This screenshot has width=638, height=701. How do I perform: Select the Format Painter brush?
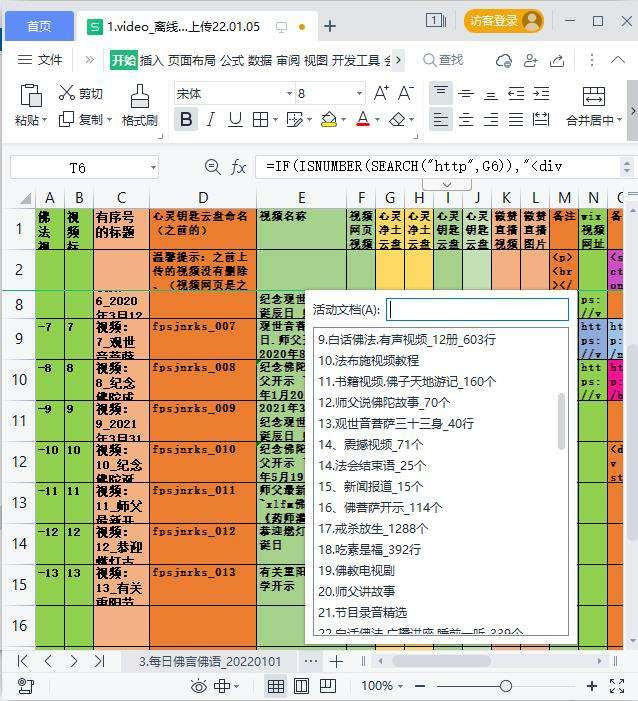(x=140, y=96)
